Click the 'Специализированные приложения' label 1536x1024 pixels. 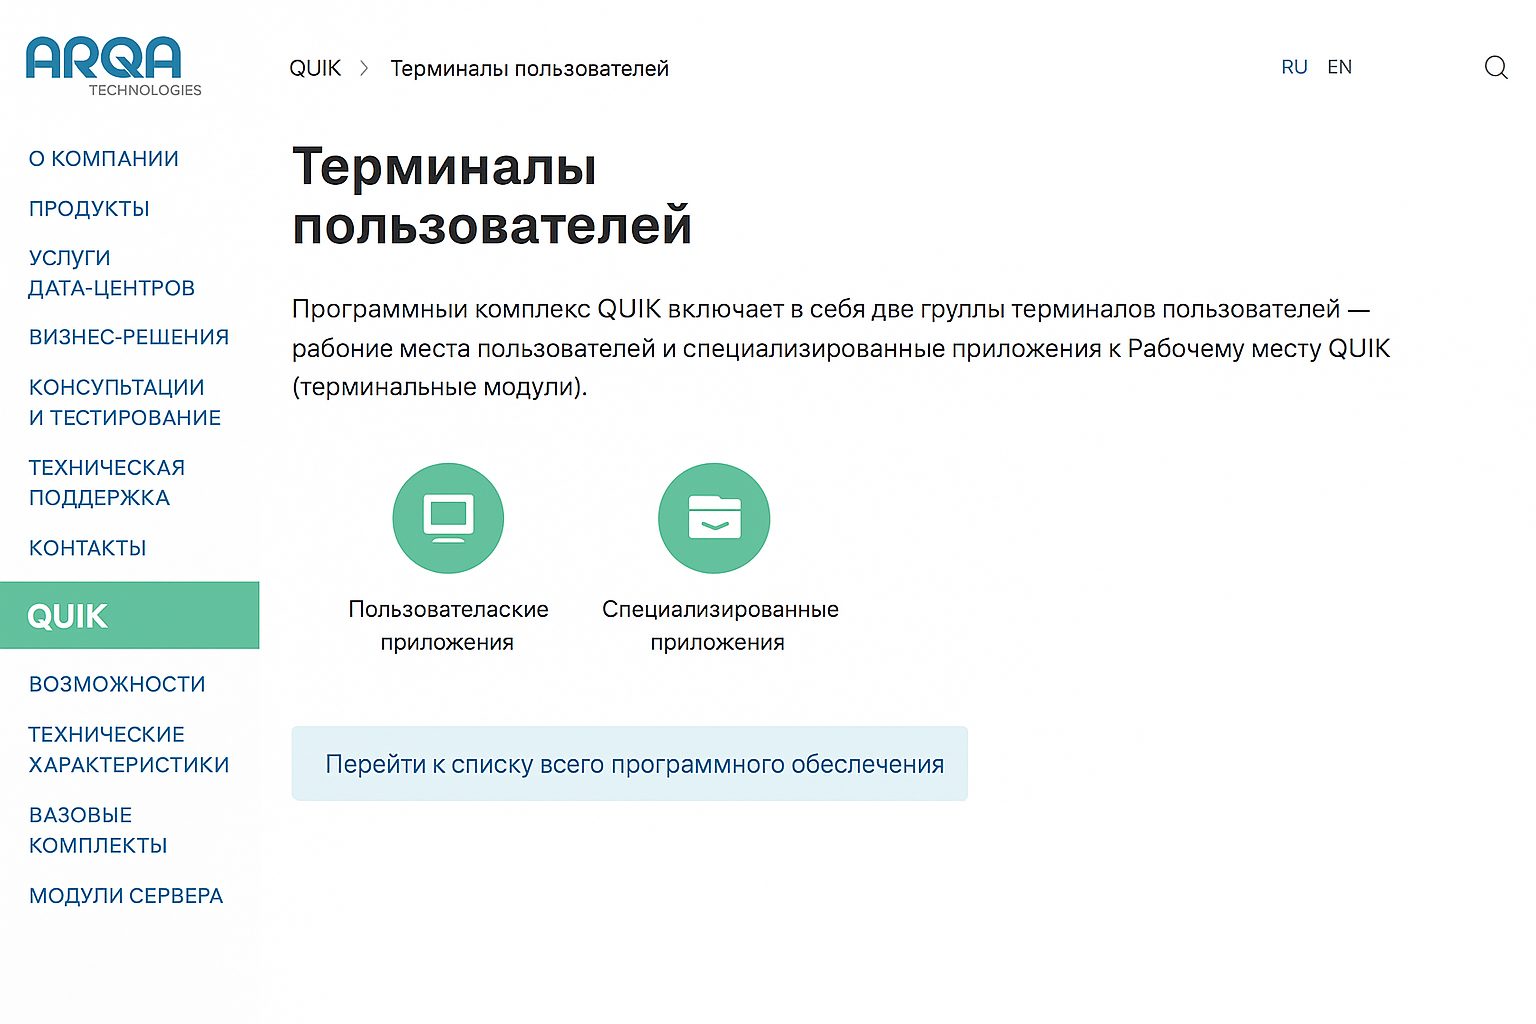[x=719, y=625]
